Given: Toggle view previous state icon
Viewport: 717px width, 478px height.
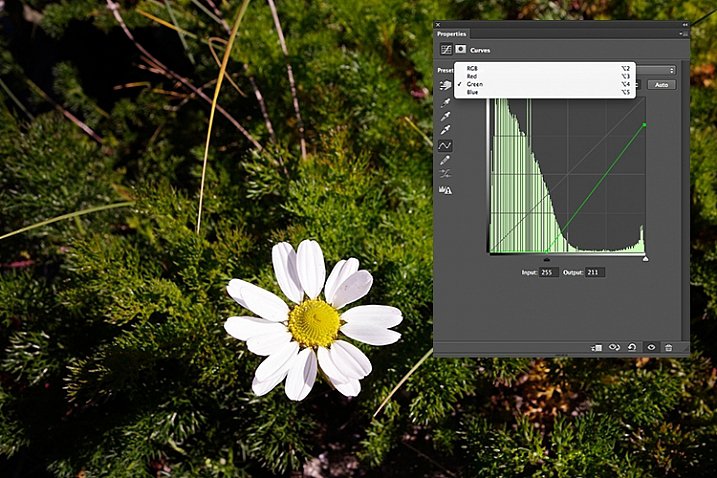Looking at the screenshot, I should (x=615, y=347).
